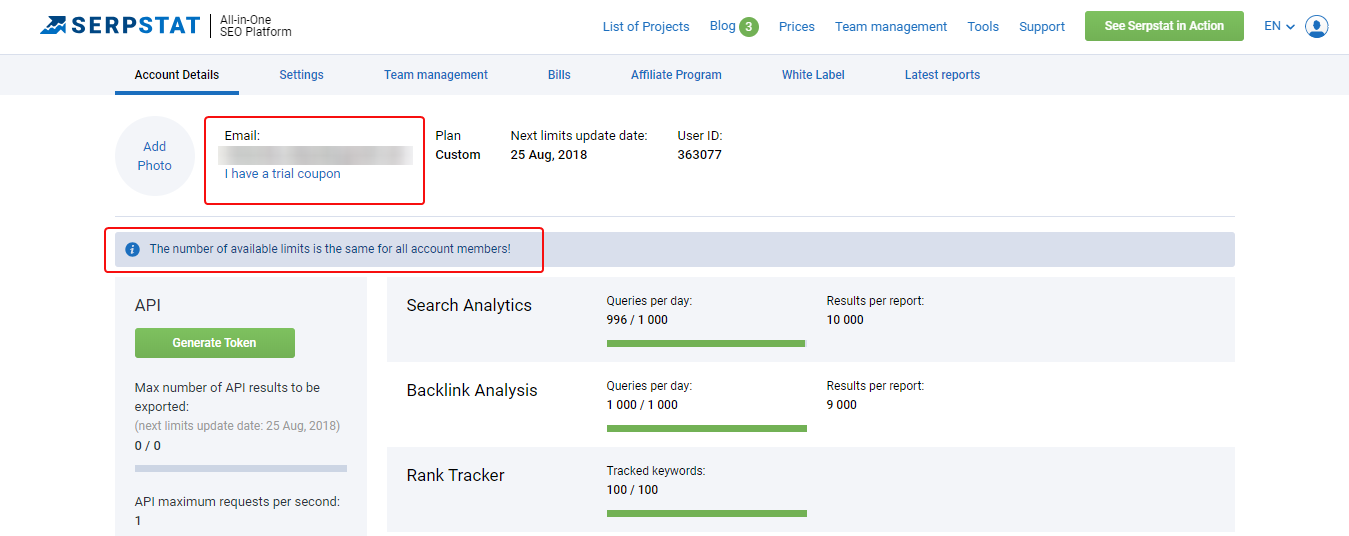Click the available limits notice text
The image size is (1349, 536).
pyautogui.click(x=330, y=249)
